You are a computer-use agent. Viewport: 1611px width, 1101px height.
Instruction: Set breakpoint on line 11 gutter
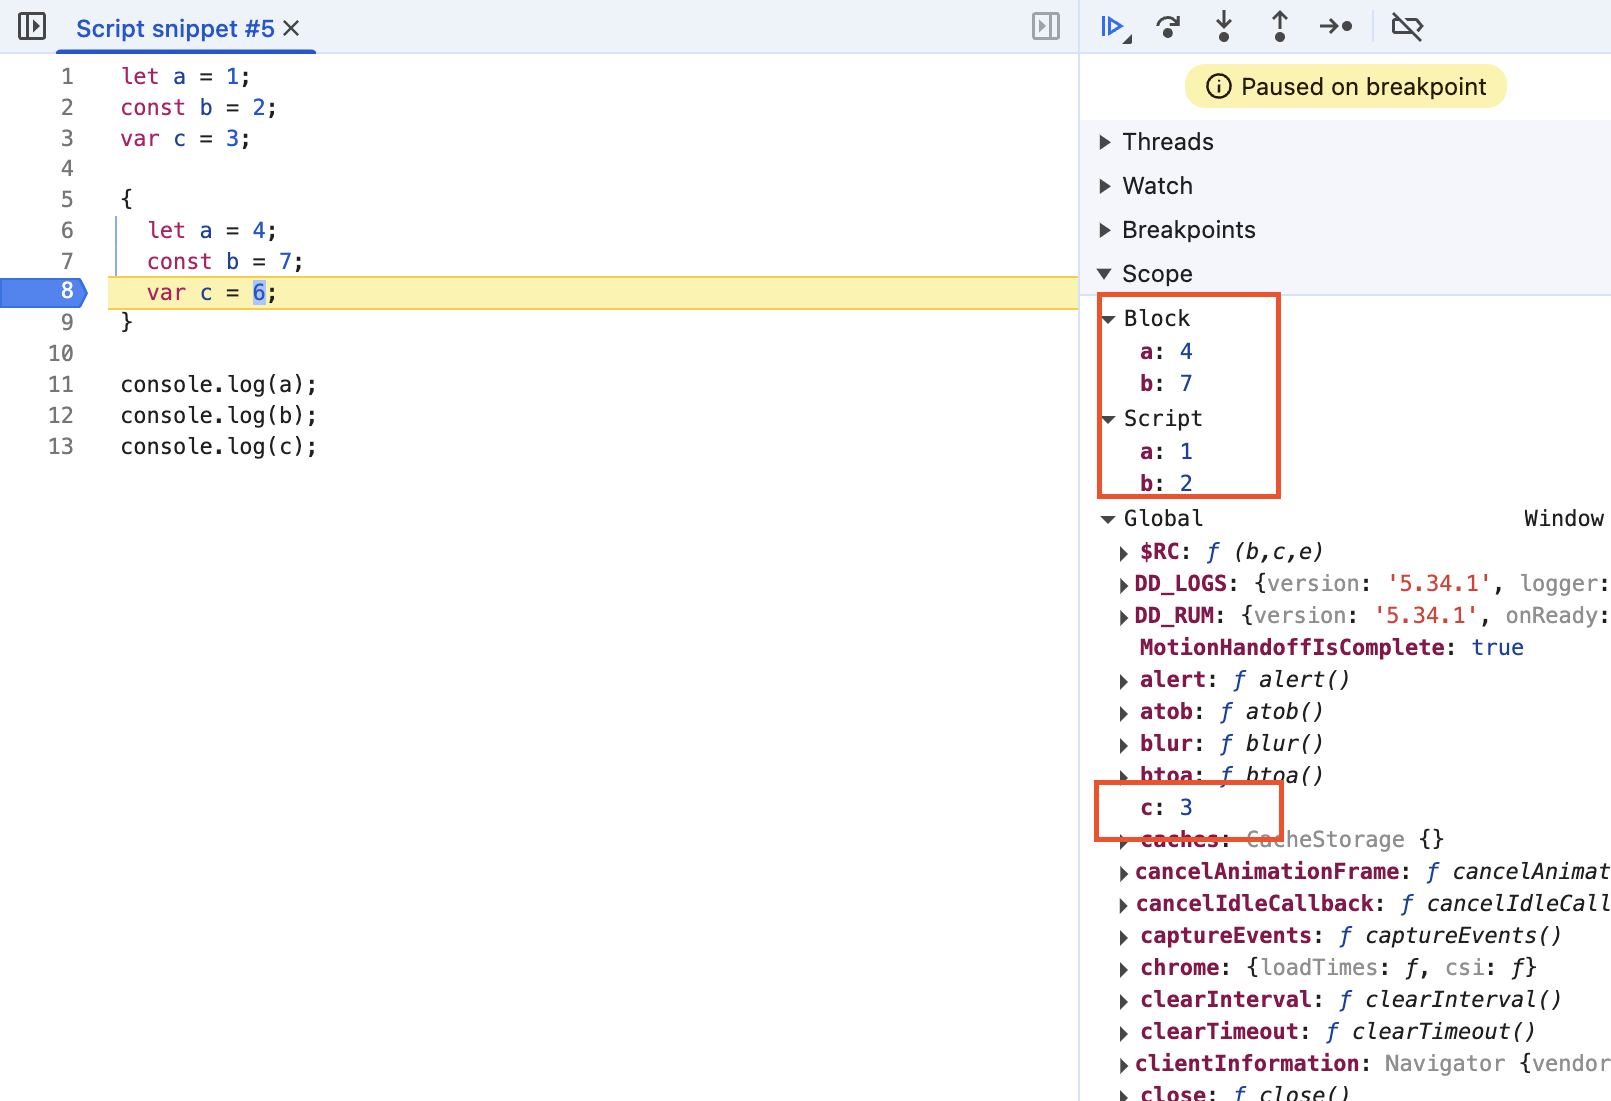61,385
